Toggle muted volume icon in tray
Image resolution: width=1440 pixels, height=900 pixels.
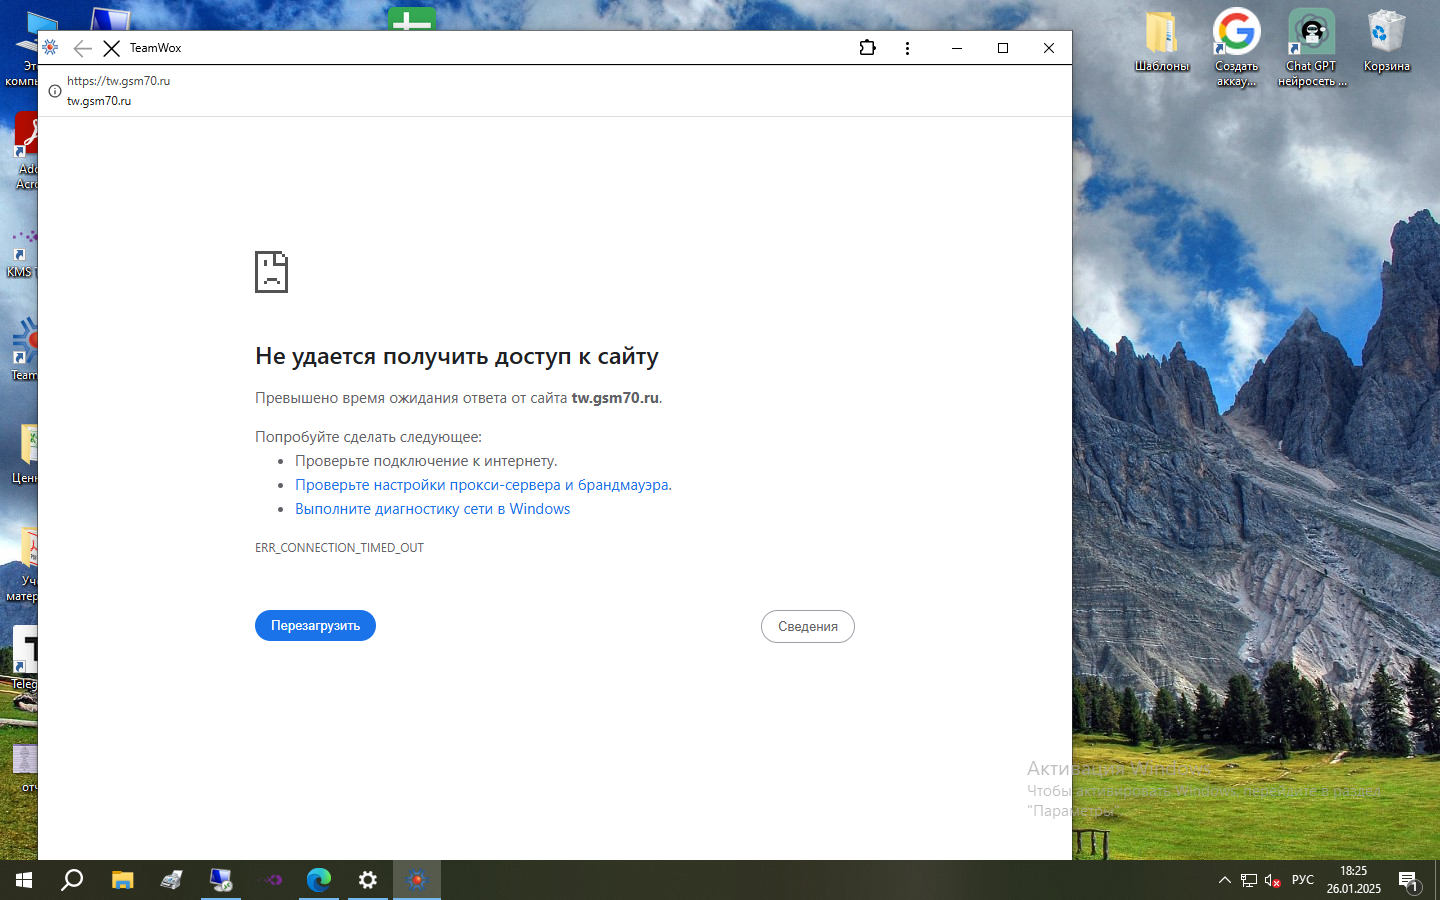[1272, 880]
